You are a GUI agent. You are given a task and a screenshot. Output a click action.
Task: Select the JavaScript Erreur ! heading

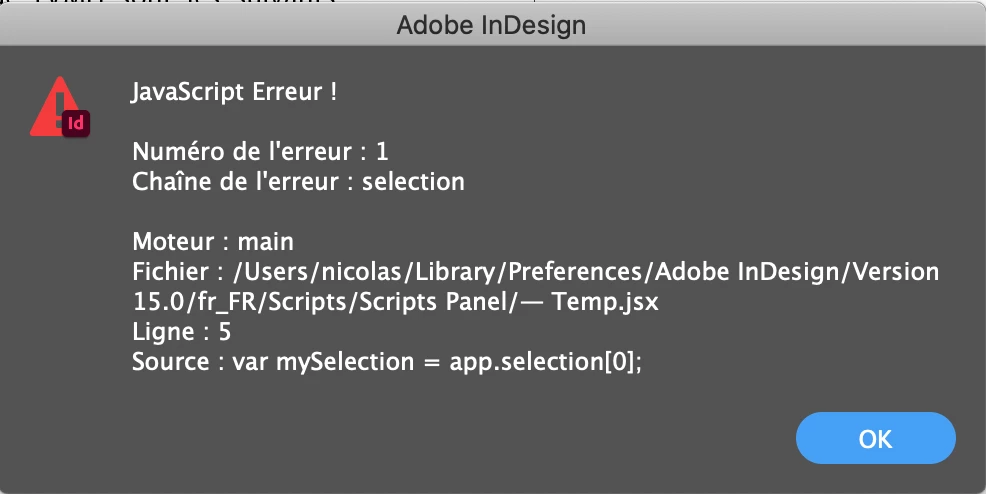(234, 92)
